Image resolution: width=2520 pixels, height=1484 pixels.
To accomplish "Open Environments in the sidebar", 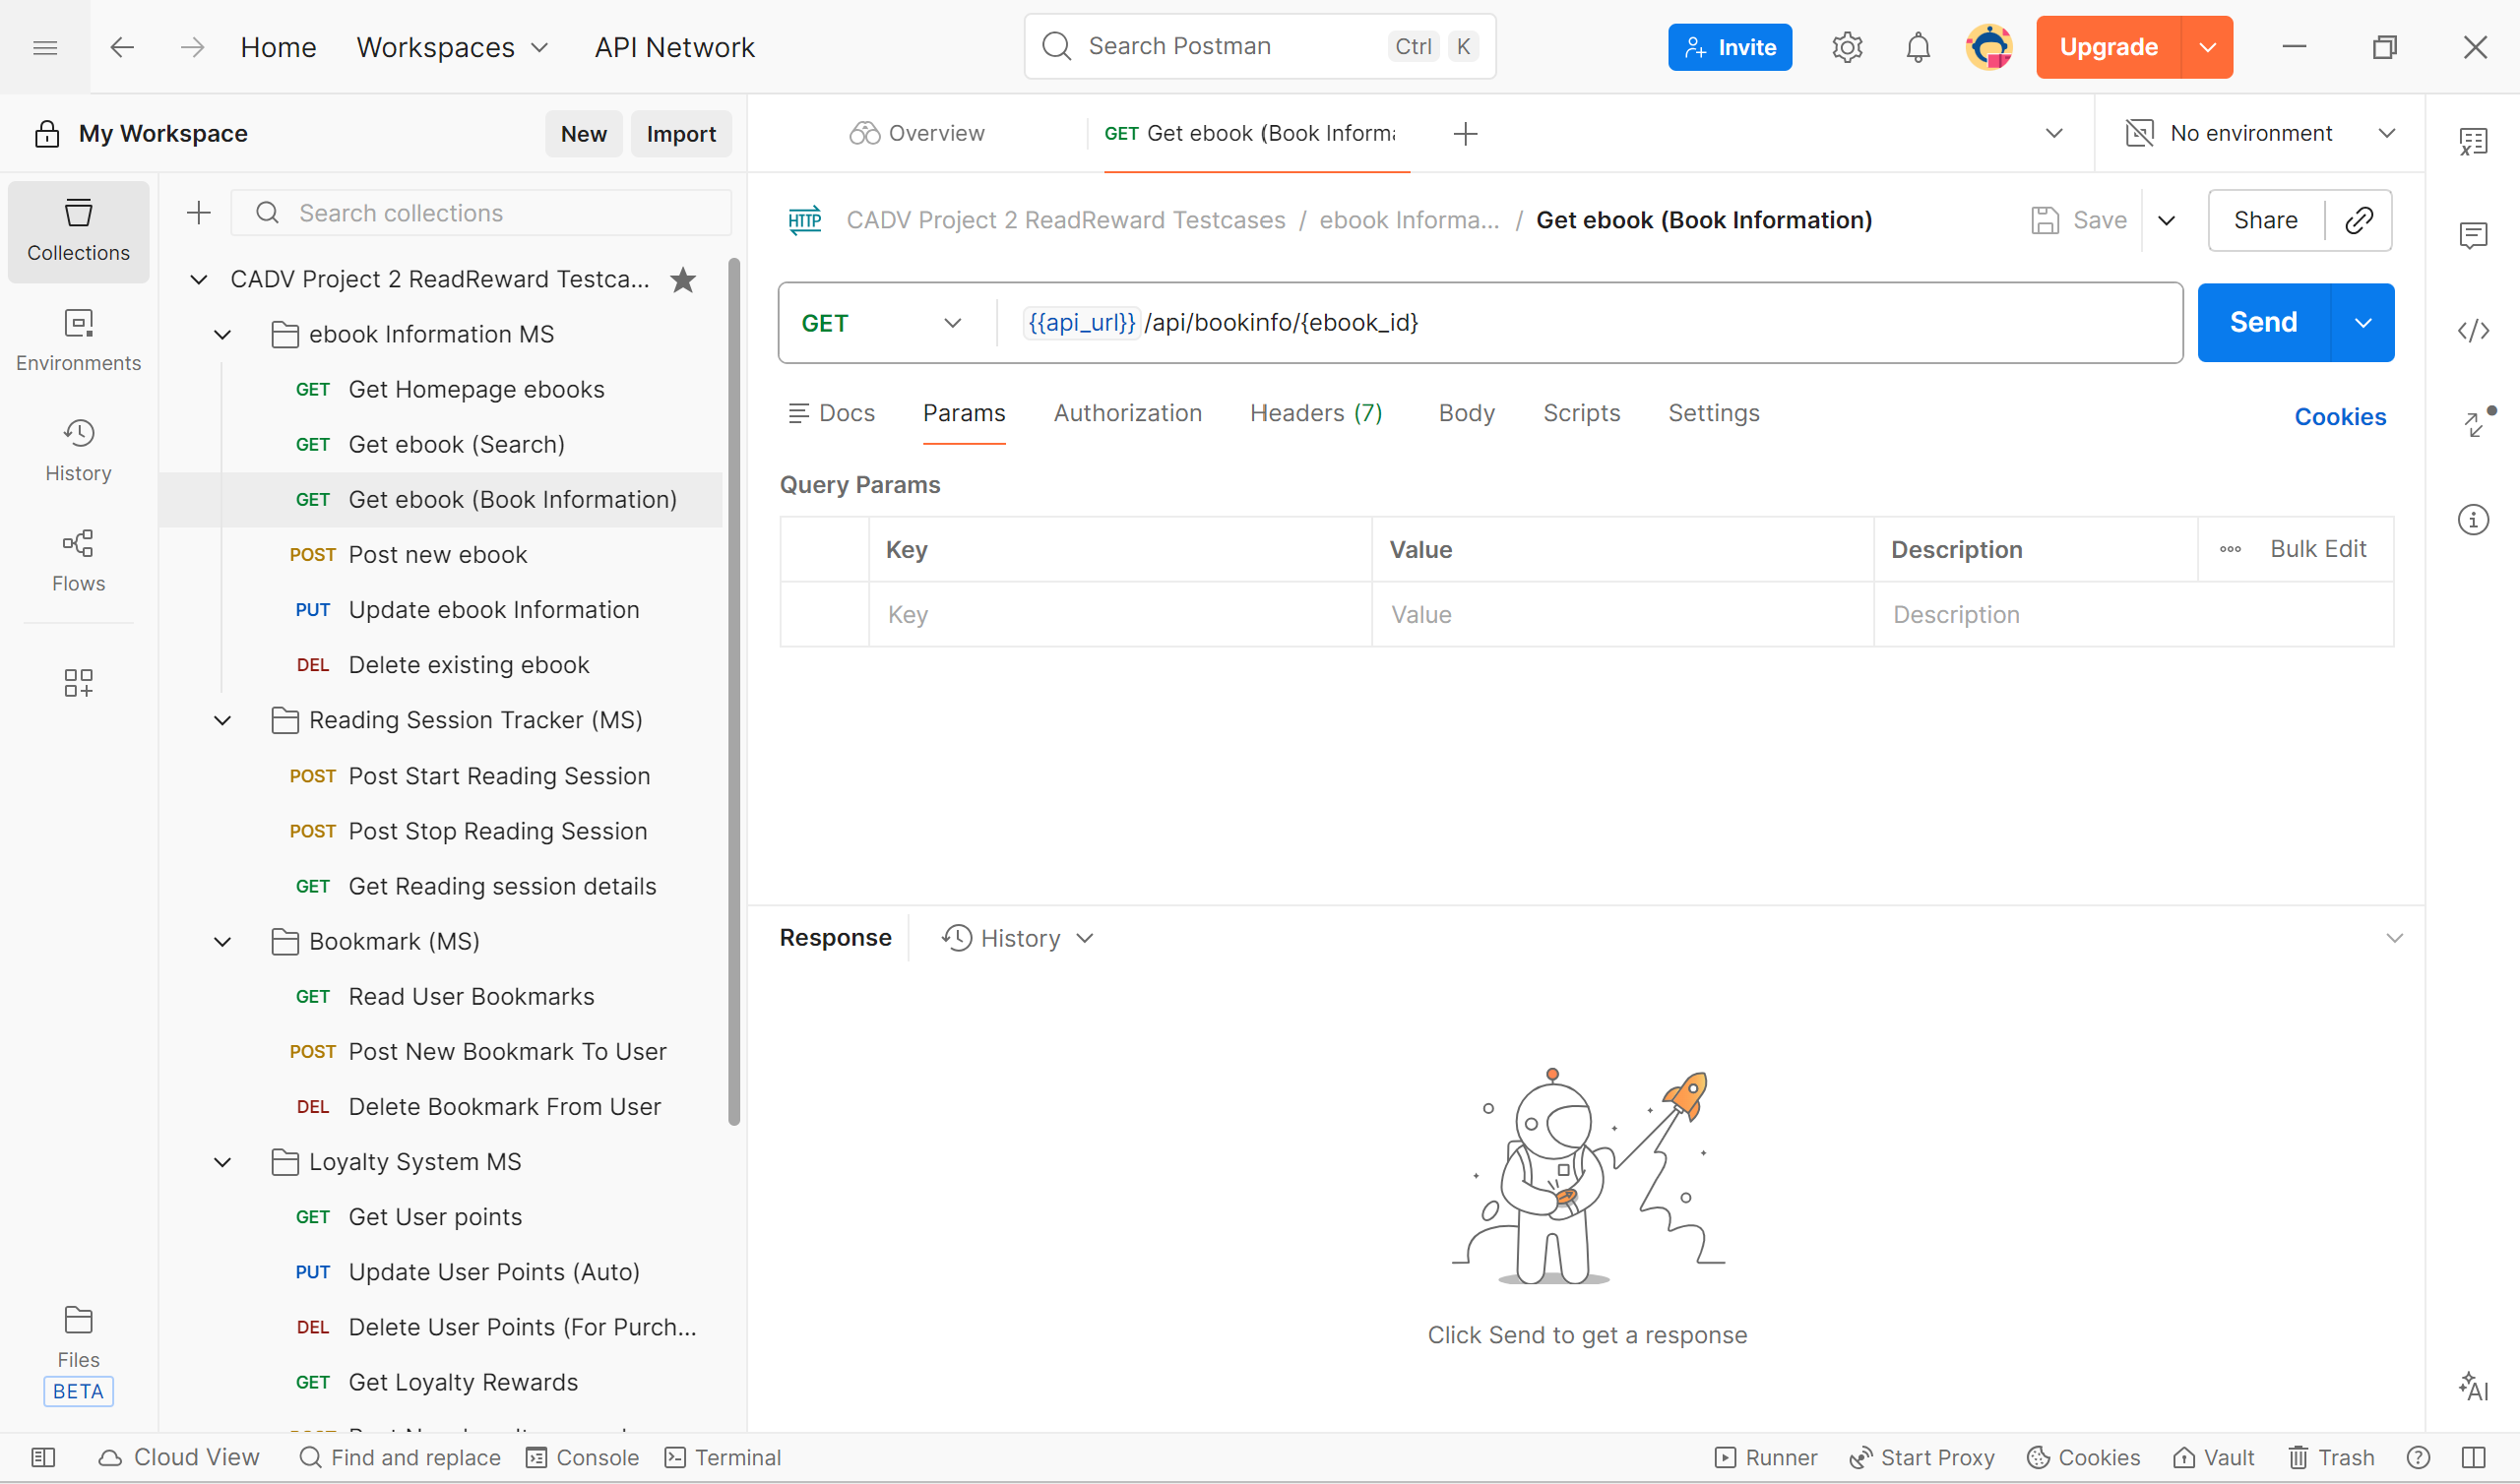I will [x=78, y=341].
